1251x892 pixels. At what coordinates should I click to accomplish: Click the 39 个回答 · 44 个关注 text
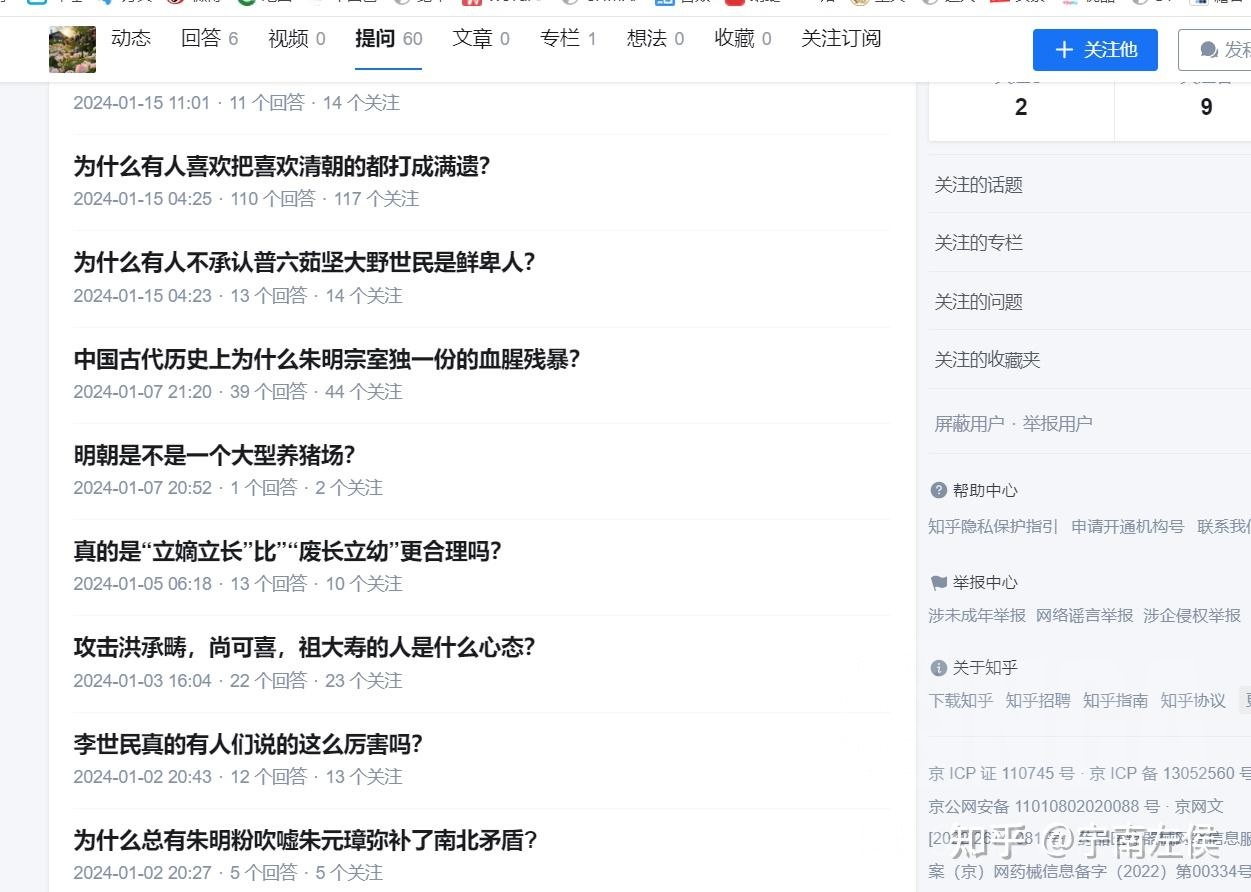[x=316, y=391]
